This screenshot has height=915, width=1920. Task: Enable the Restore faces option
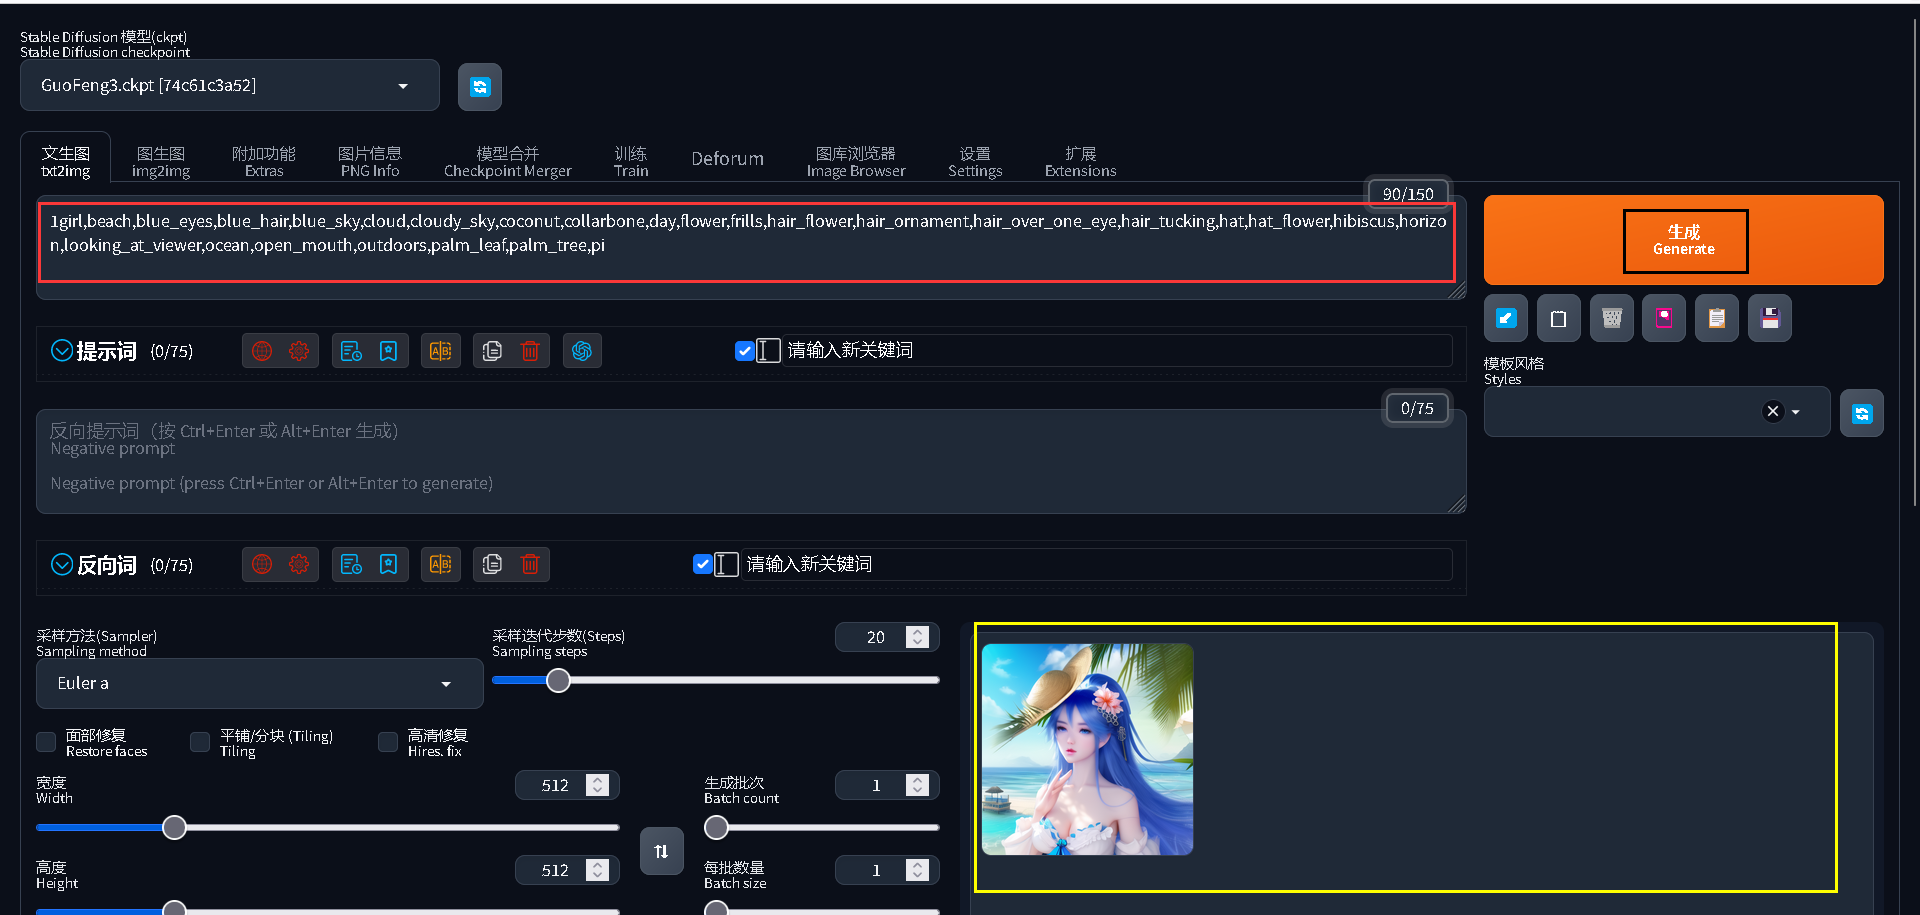[x=45, y=742]
